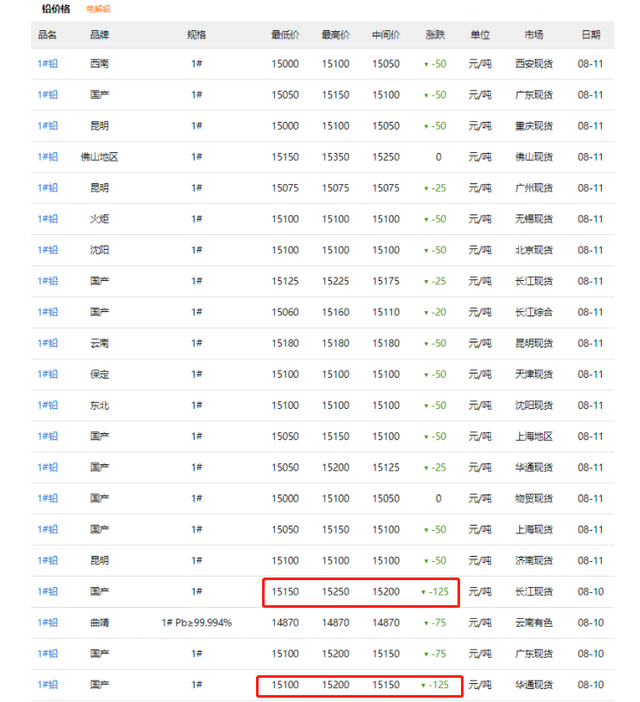The height and width of the screenshot is (702, 640).
Task: Click highest price 15350
Action: (x=335, y=157)
